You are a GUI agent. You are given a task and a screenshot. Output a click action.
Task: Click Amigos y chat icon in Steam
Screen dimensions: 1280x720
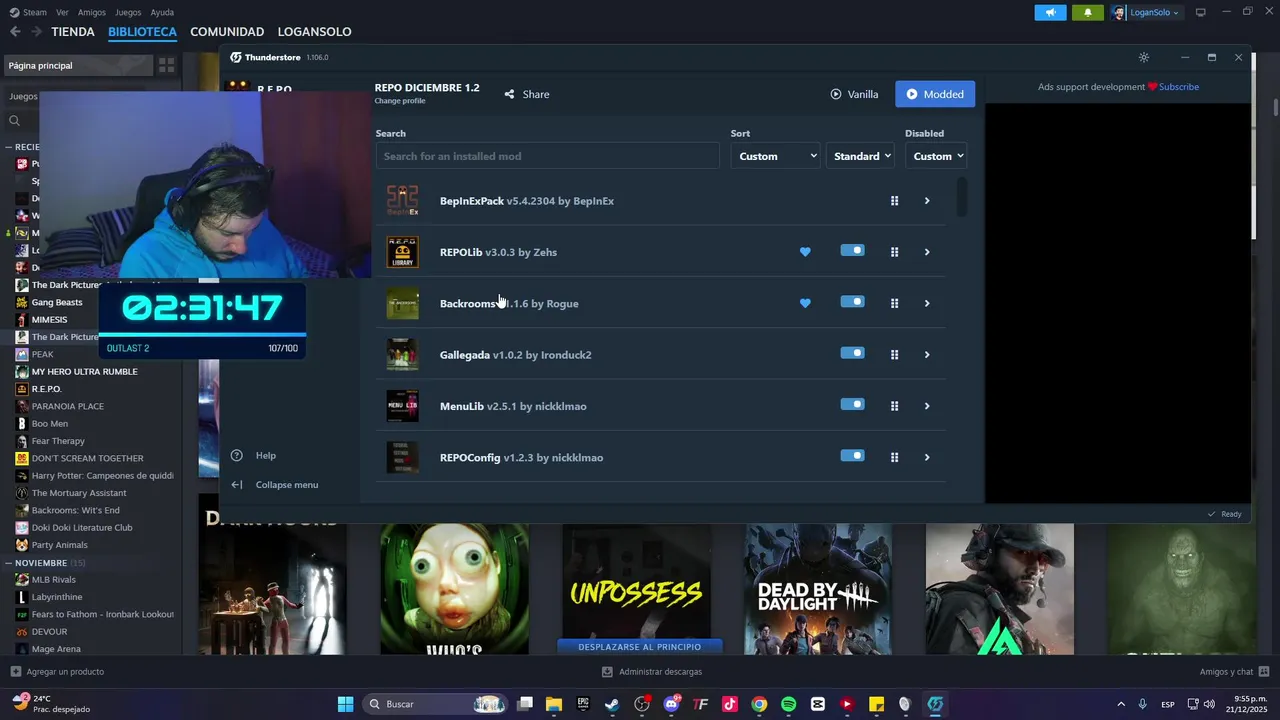pyautogui.click(x=1264, y=672)
